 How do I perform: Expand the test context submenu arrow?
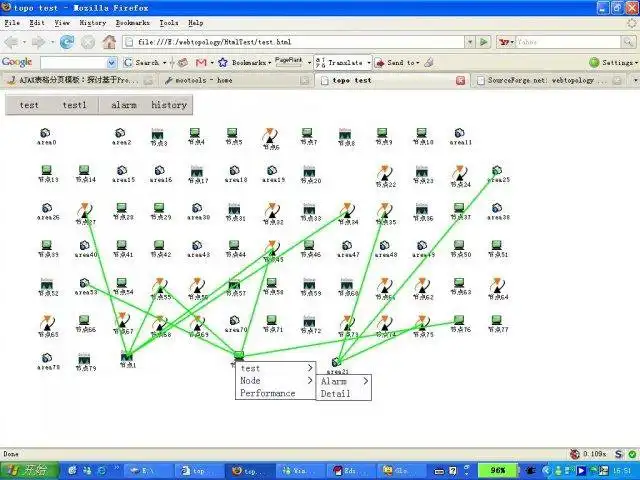coord(310,368)
